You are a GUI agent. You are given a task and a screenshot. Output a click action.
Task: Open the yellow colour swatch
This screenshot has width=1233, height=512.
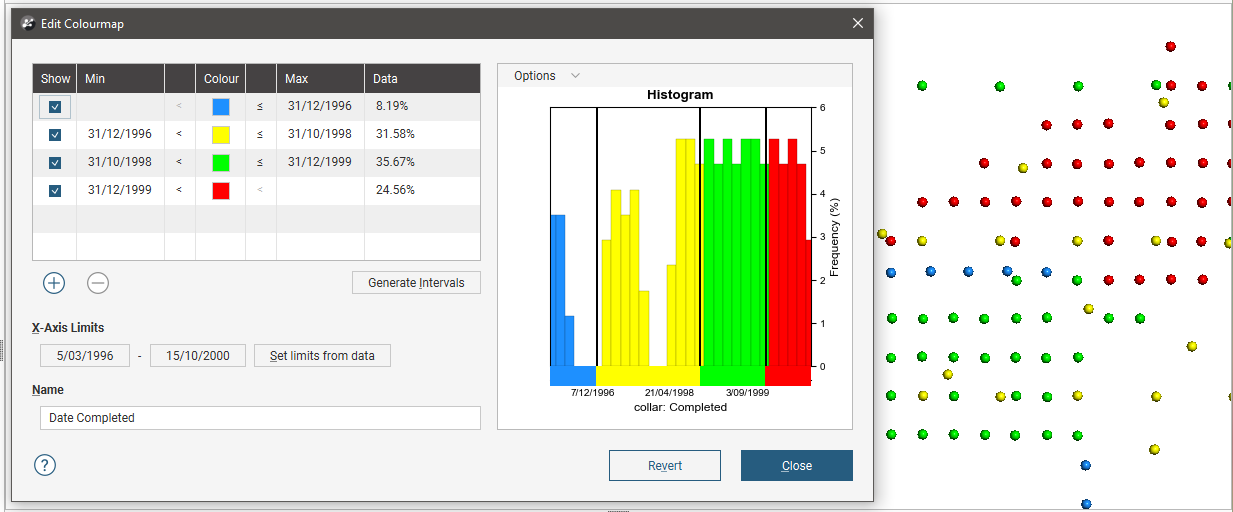click(x=221, y=134)
